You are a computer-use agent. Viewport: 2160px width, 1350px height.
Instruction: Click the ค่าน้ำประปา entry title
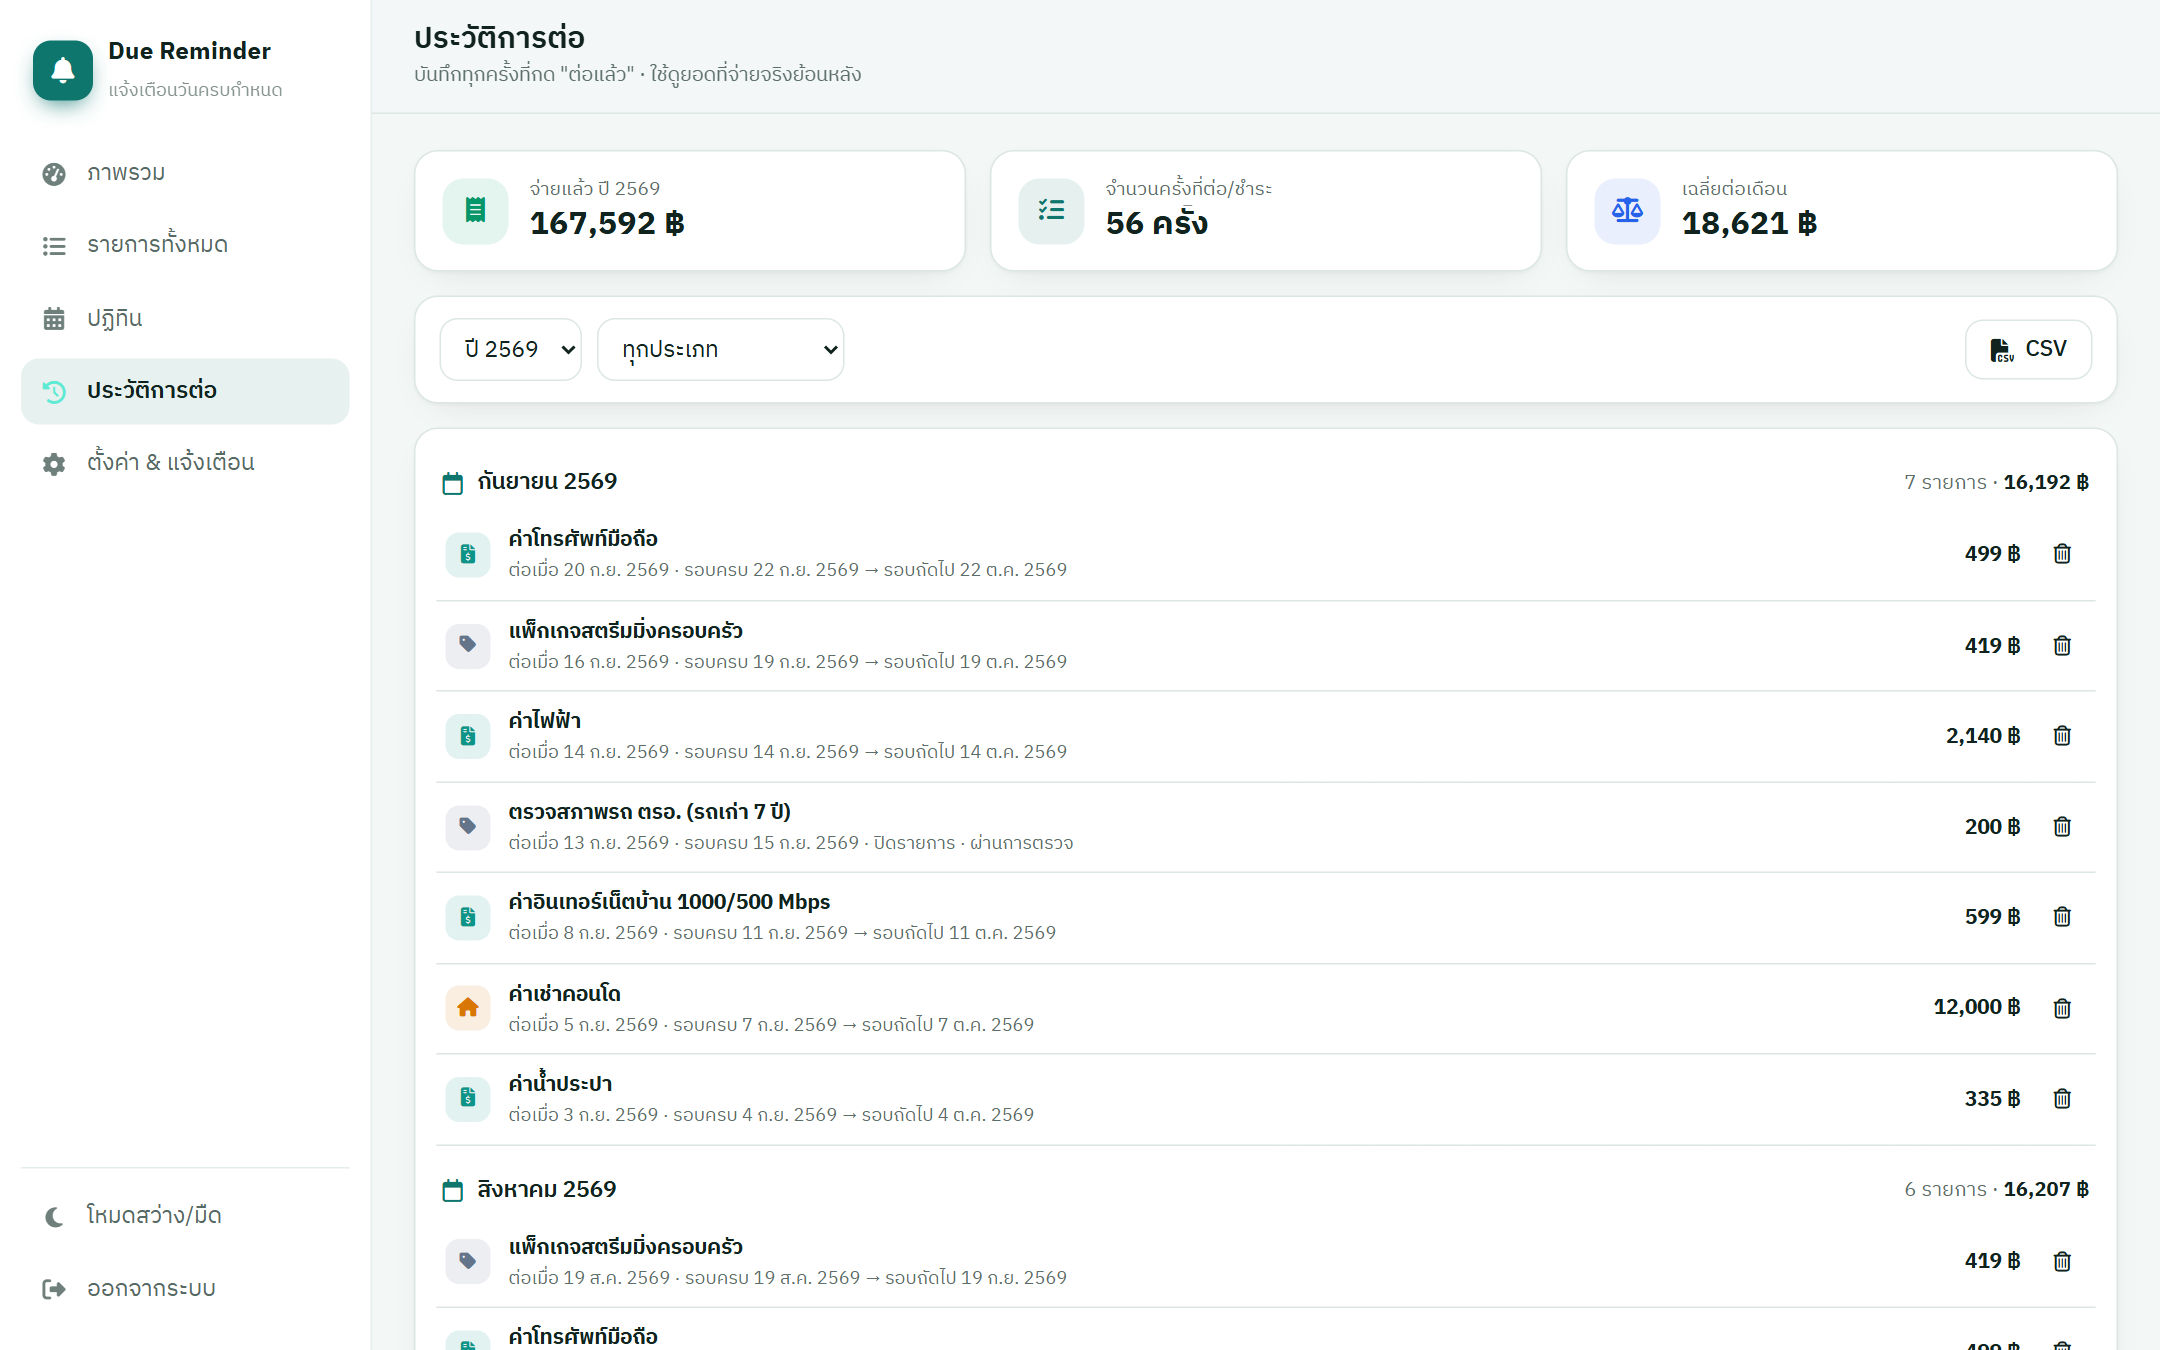(560, 1083)
